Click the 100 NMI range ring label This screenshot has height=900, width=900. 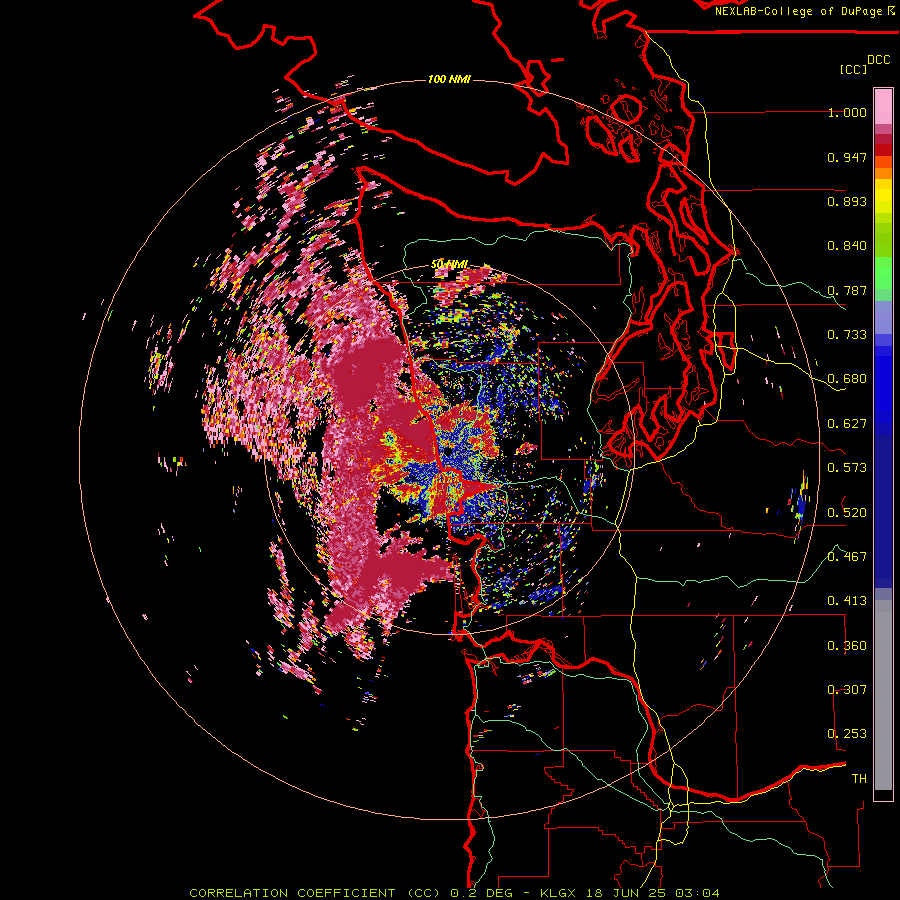449,79
